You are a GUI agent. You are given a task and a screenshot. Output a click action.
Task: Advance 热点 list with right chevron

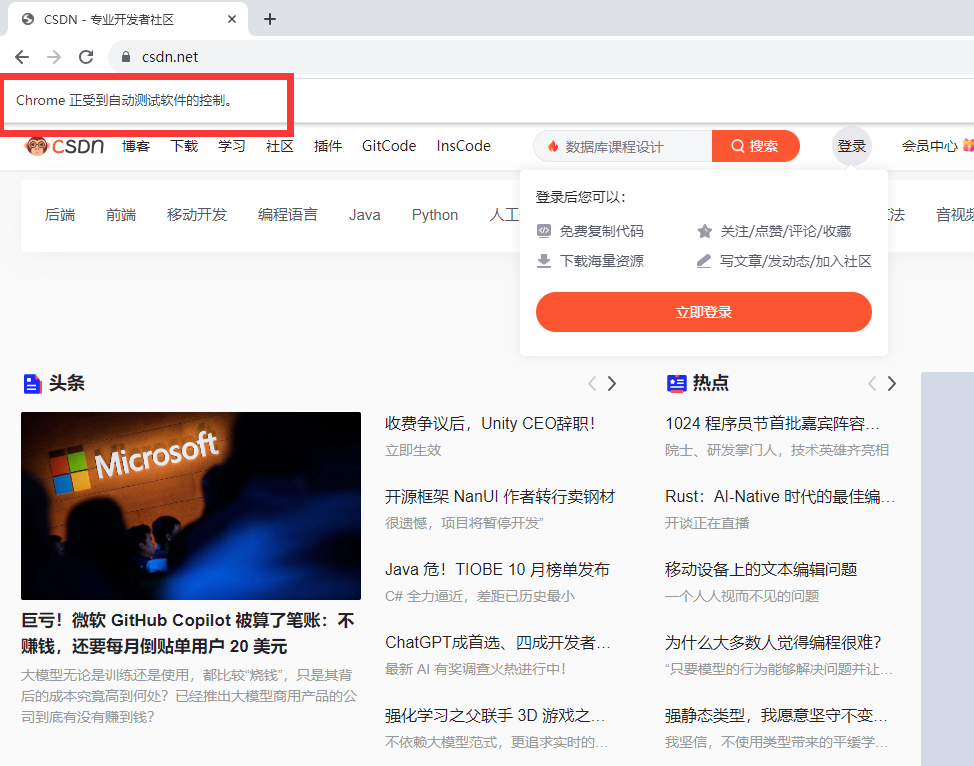[x=892, y=383]
